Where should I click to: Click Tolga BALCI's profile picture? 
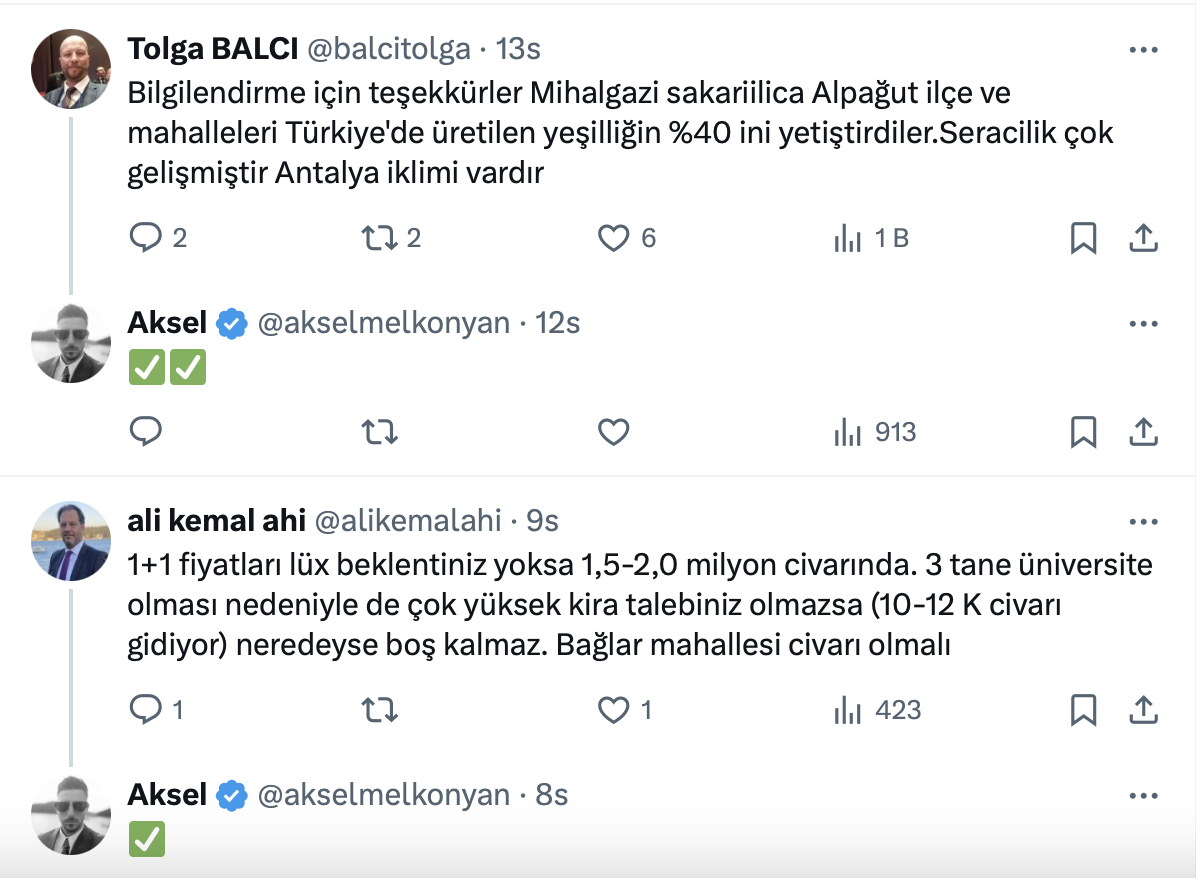70,67
